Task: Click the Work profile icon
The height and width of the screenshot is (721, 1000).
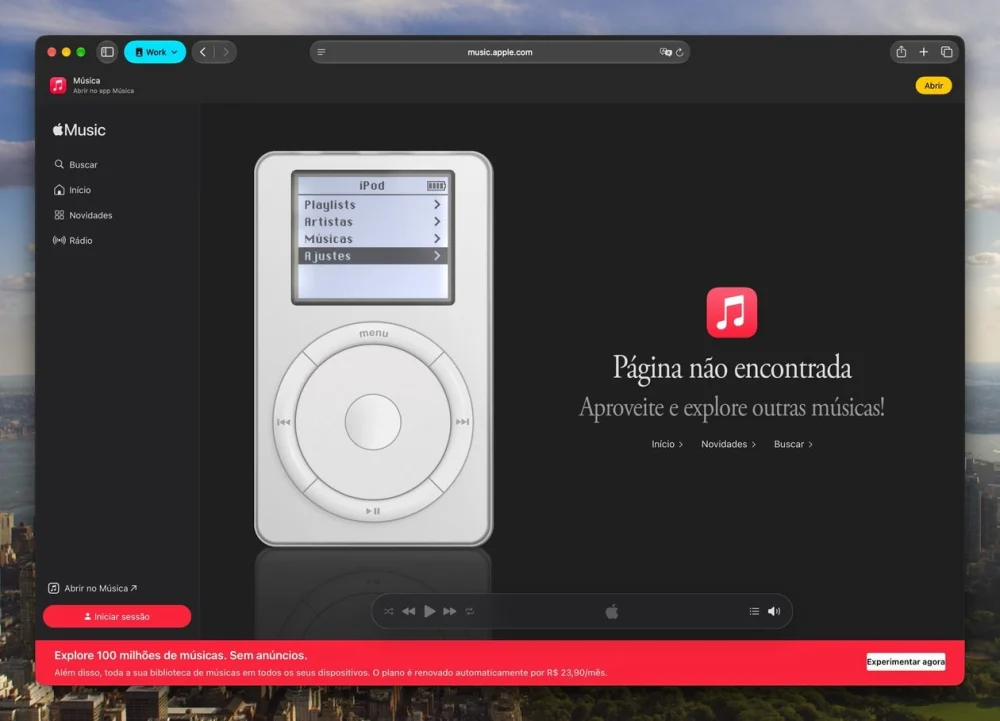Action: coord(139,52)
